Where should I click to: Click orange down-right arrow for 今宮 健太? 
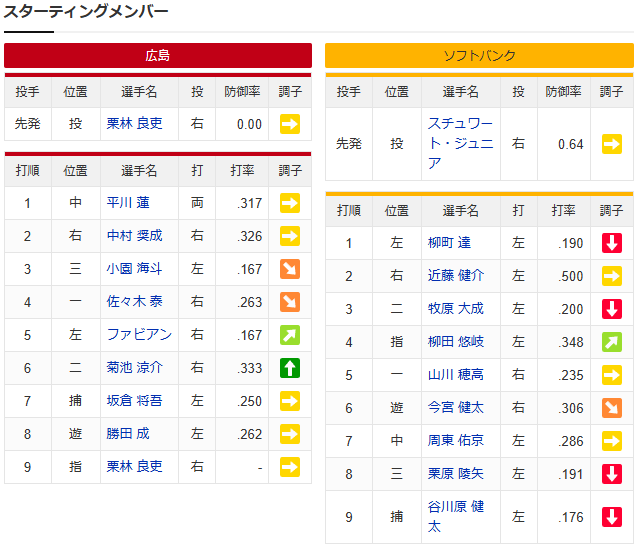point(611,408)
